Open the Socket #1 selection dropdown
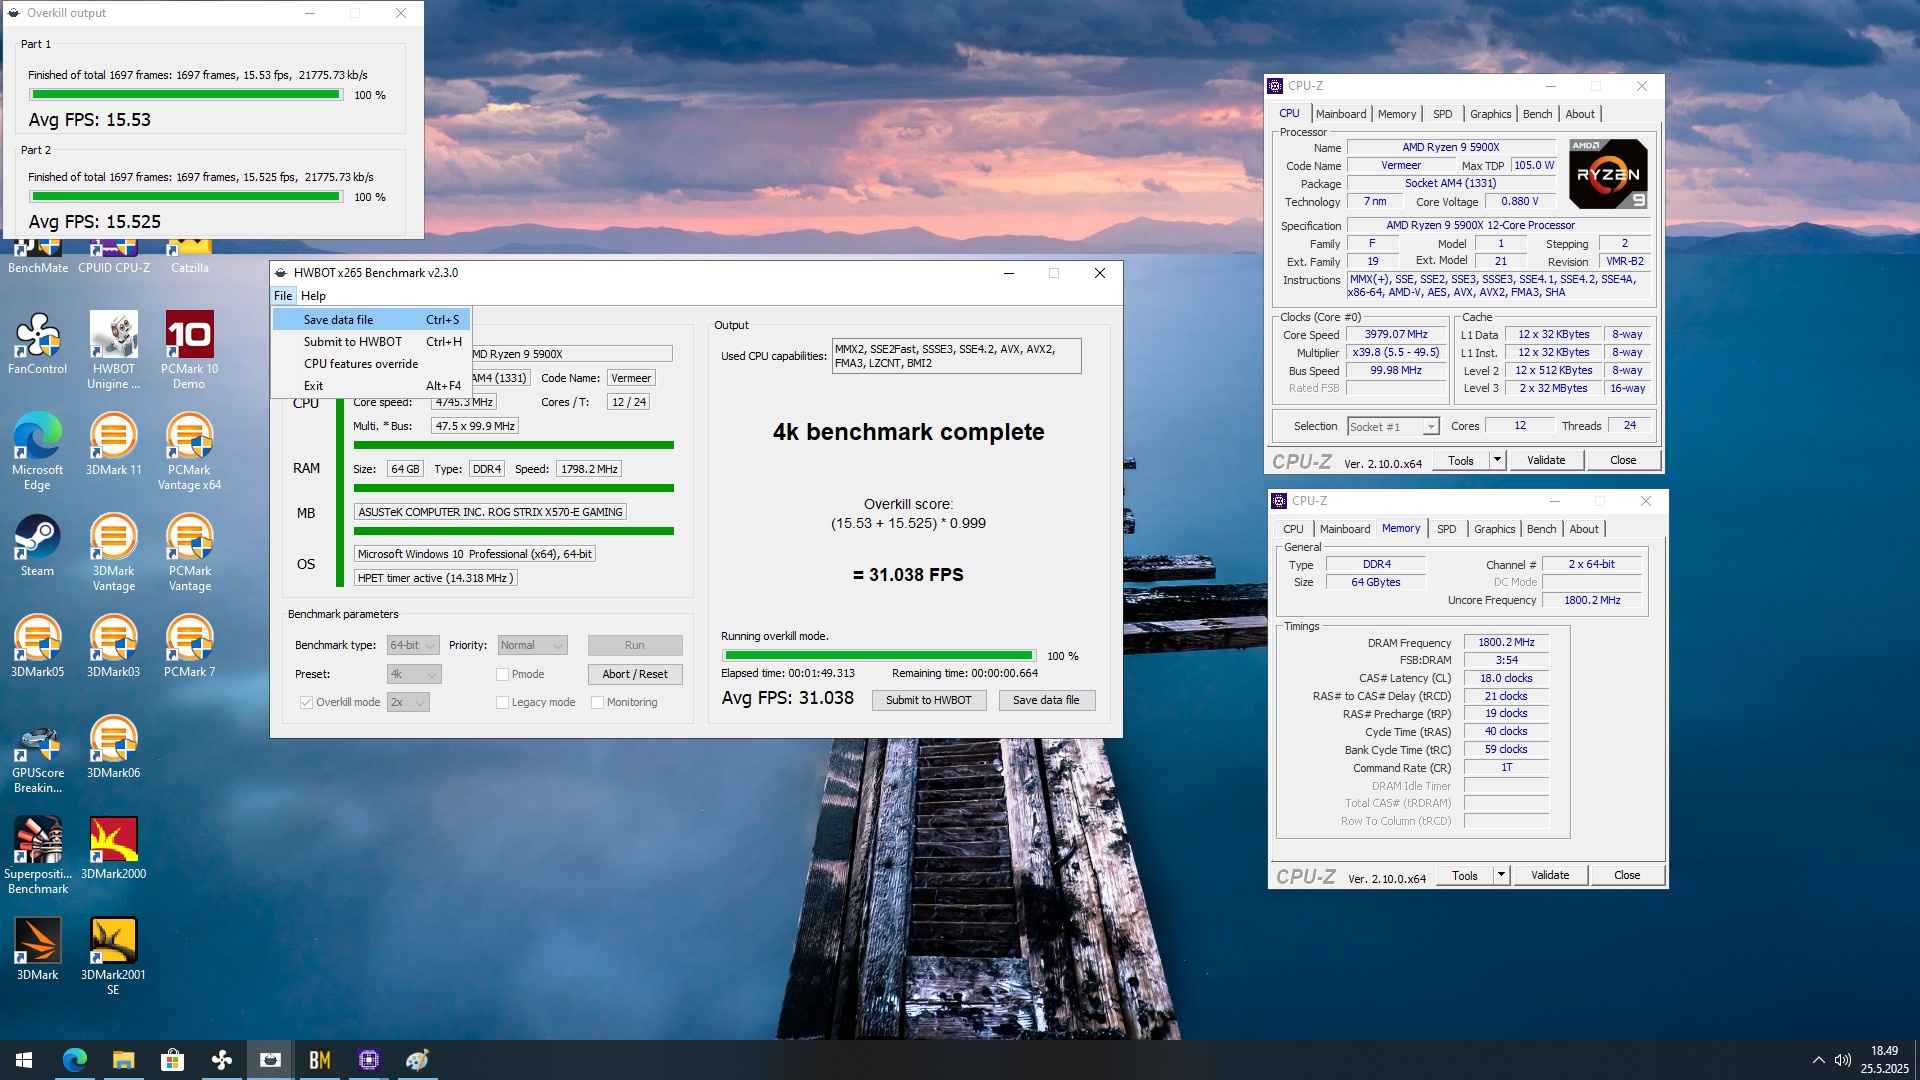Screen dimensions: 1920x1080 tap(1393, 426)
